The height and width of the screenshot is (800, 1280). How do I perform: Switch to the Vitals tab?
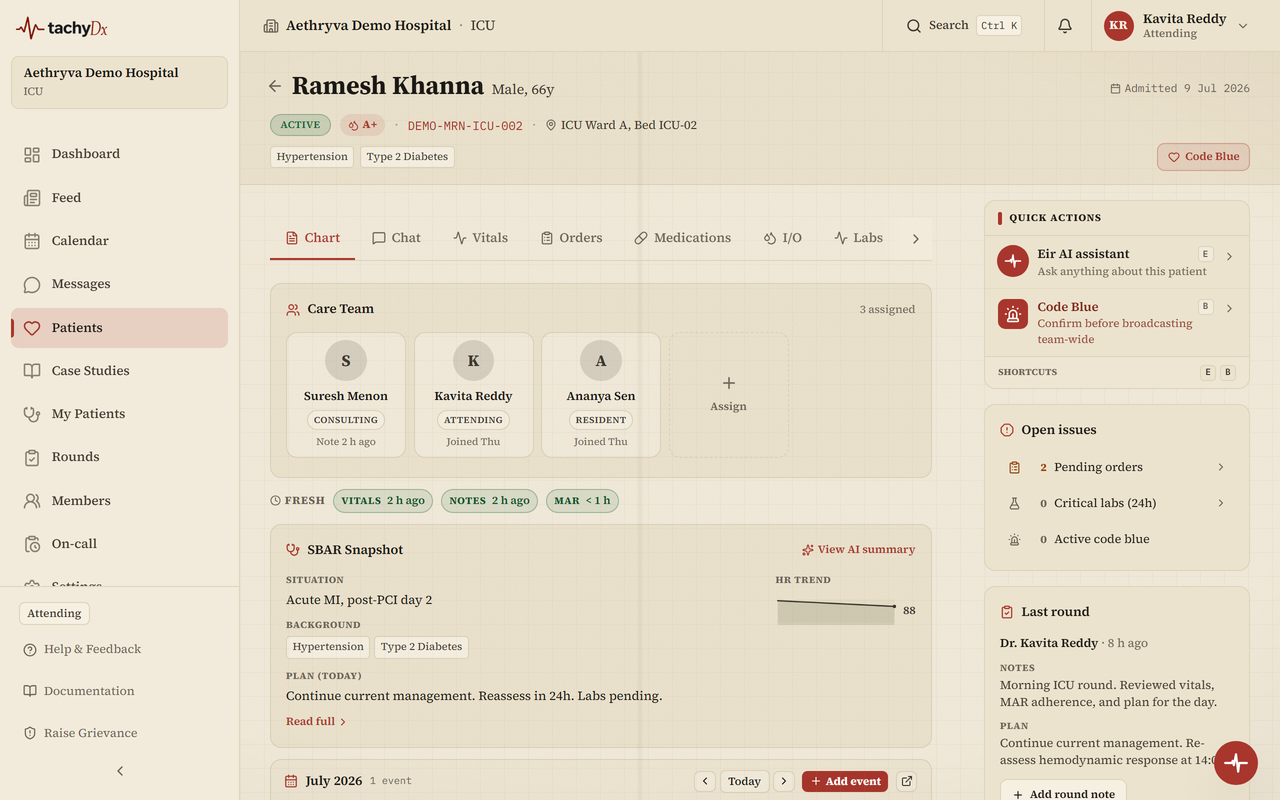coord(481,238)
